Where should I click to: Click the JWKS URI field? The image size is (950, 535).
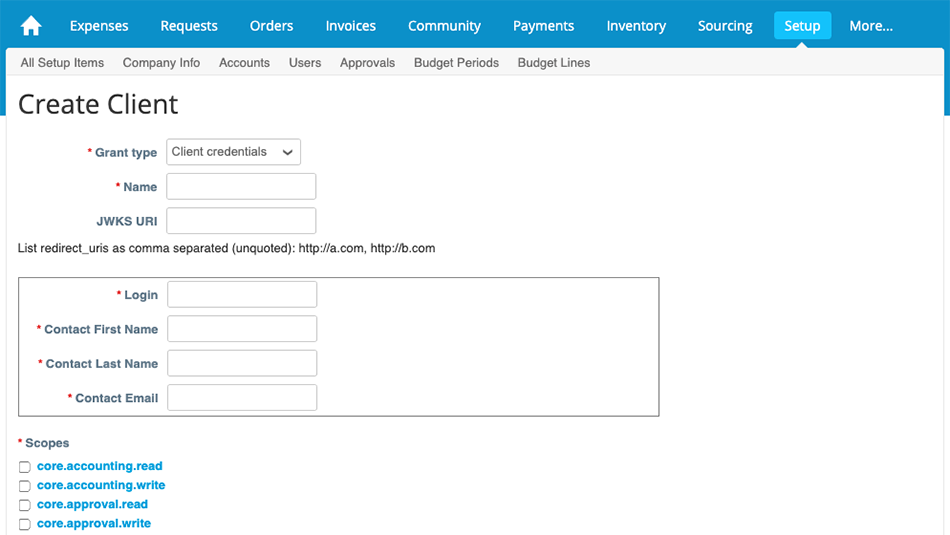pos(241,221)
